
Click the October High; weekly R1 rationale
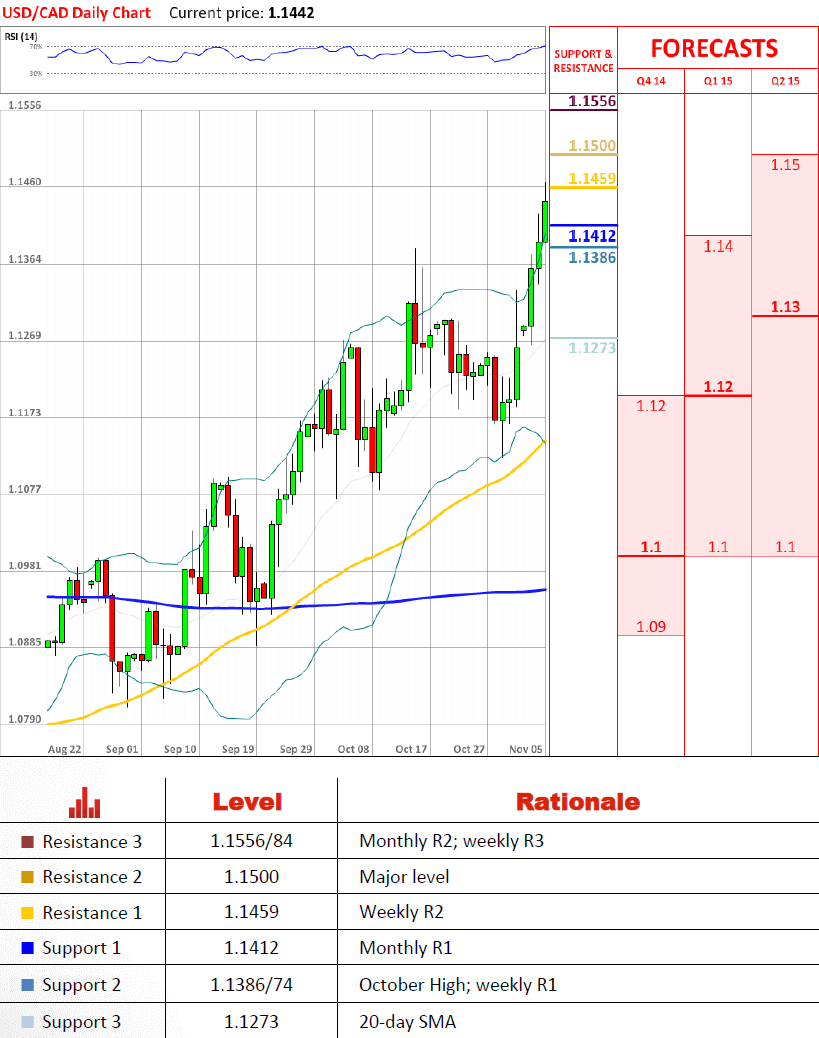[458, 985]
